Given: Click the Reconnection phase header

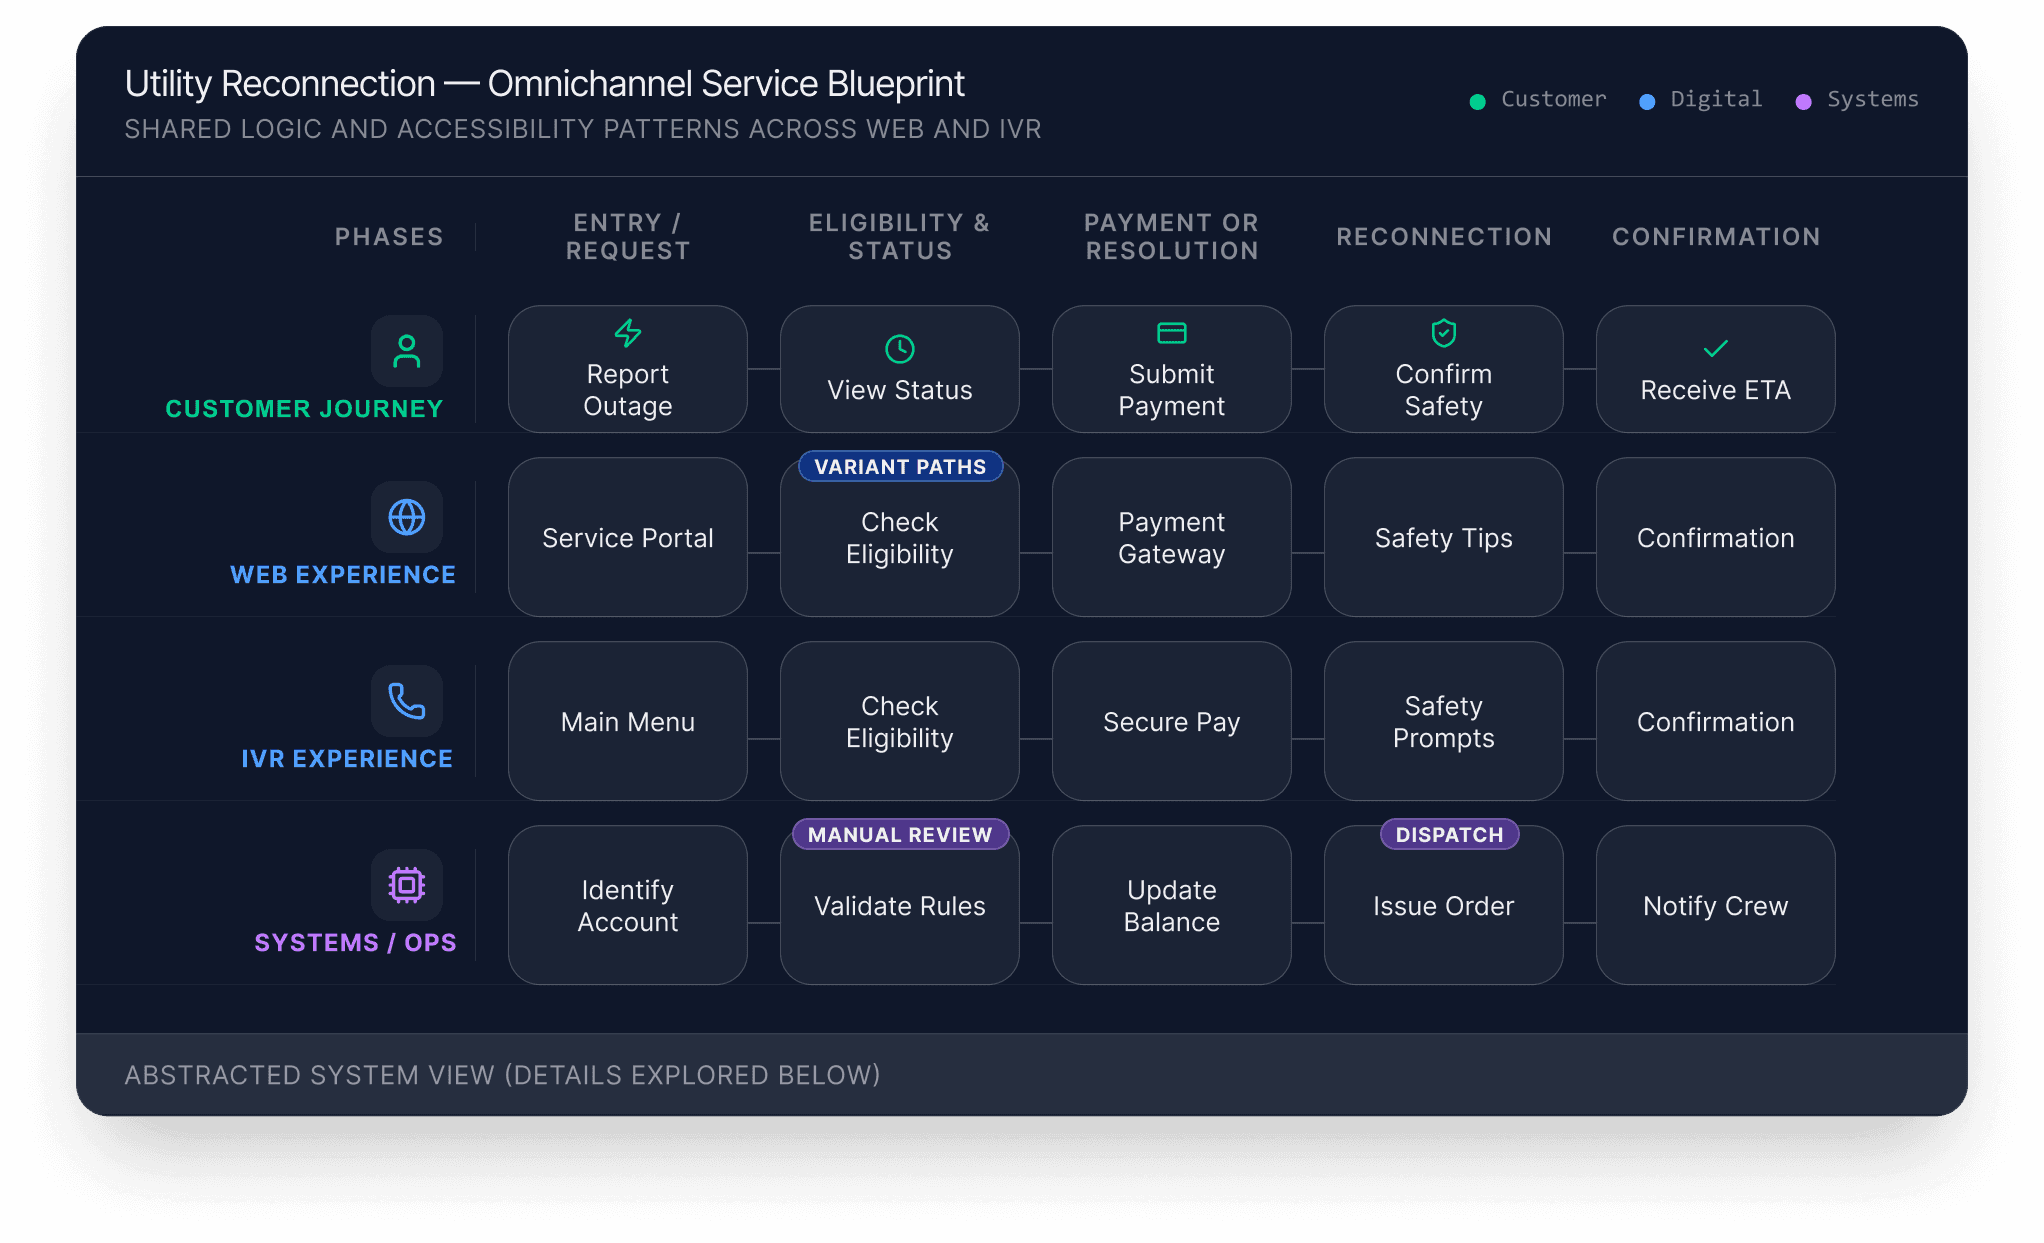Looking at the screenshot, I should pos(1443,237).
